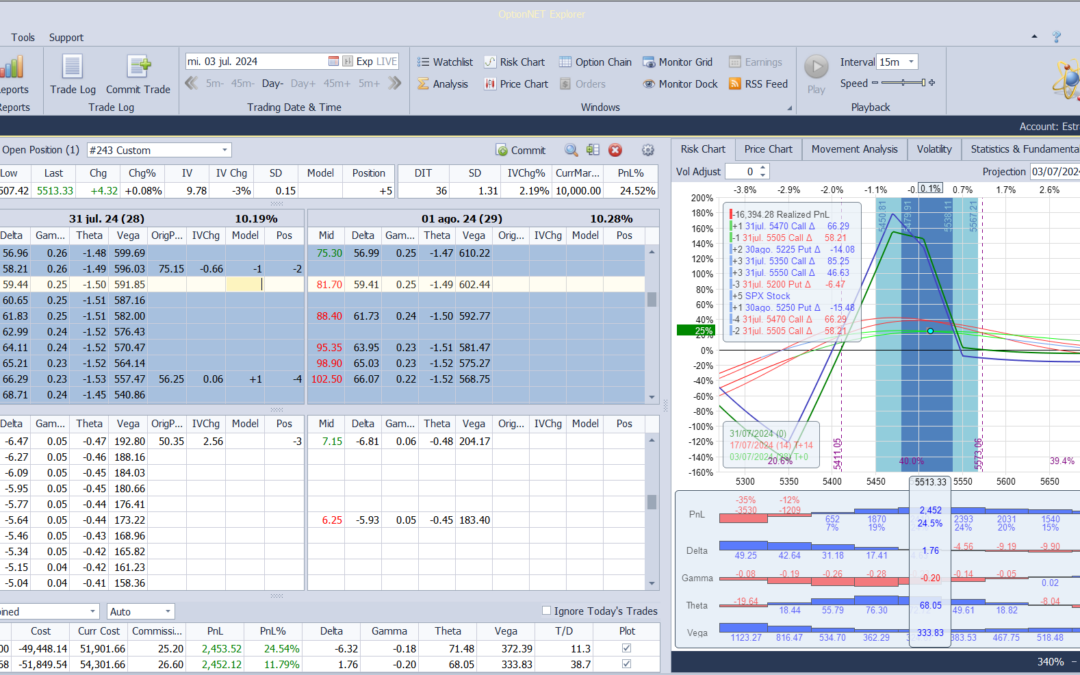The height and width of the screenshot is (675, 1080).
Task: Click the help question mark icon
Action: tap(1057, 37)
